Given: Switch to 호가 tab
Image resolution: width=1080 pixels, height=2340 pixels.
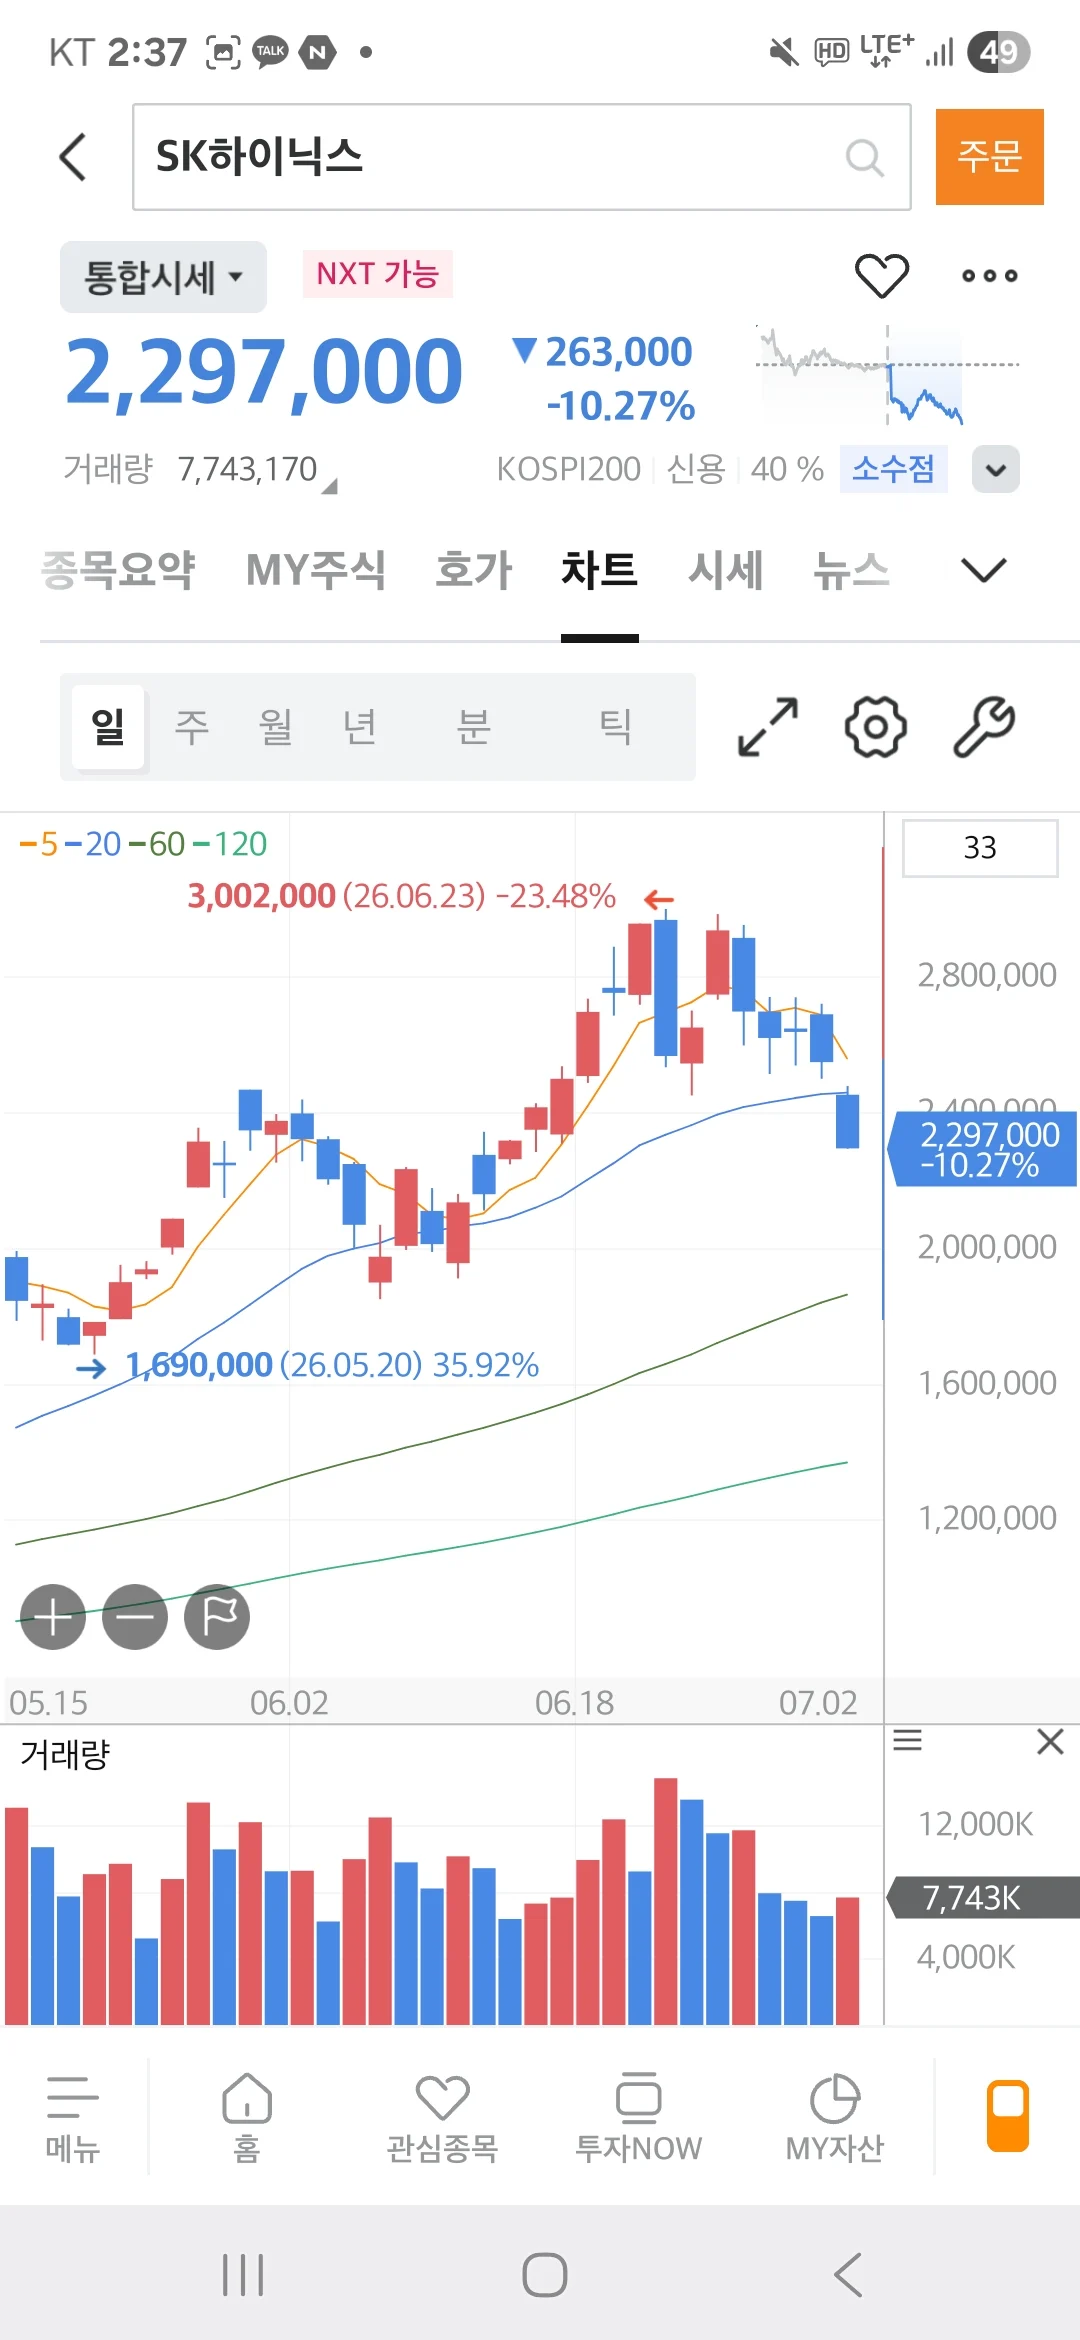Looking at the screenshot, I should (474, 570).
